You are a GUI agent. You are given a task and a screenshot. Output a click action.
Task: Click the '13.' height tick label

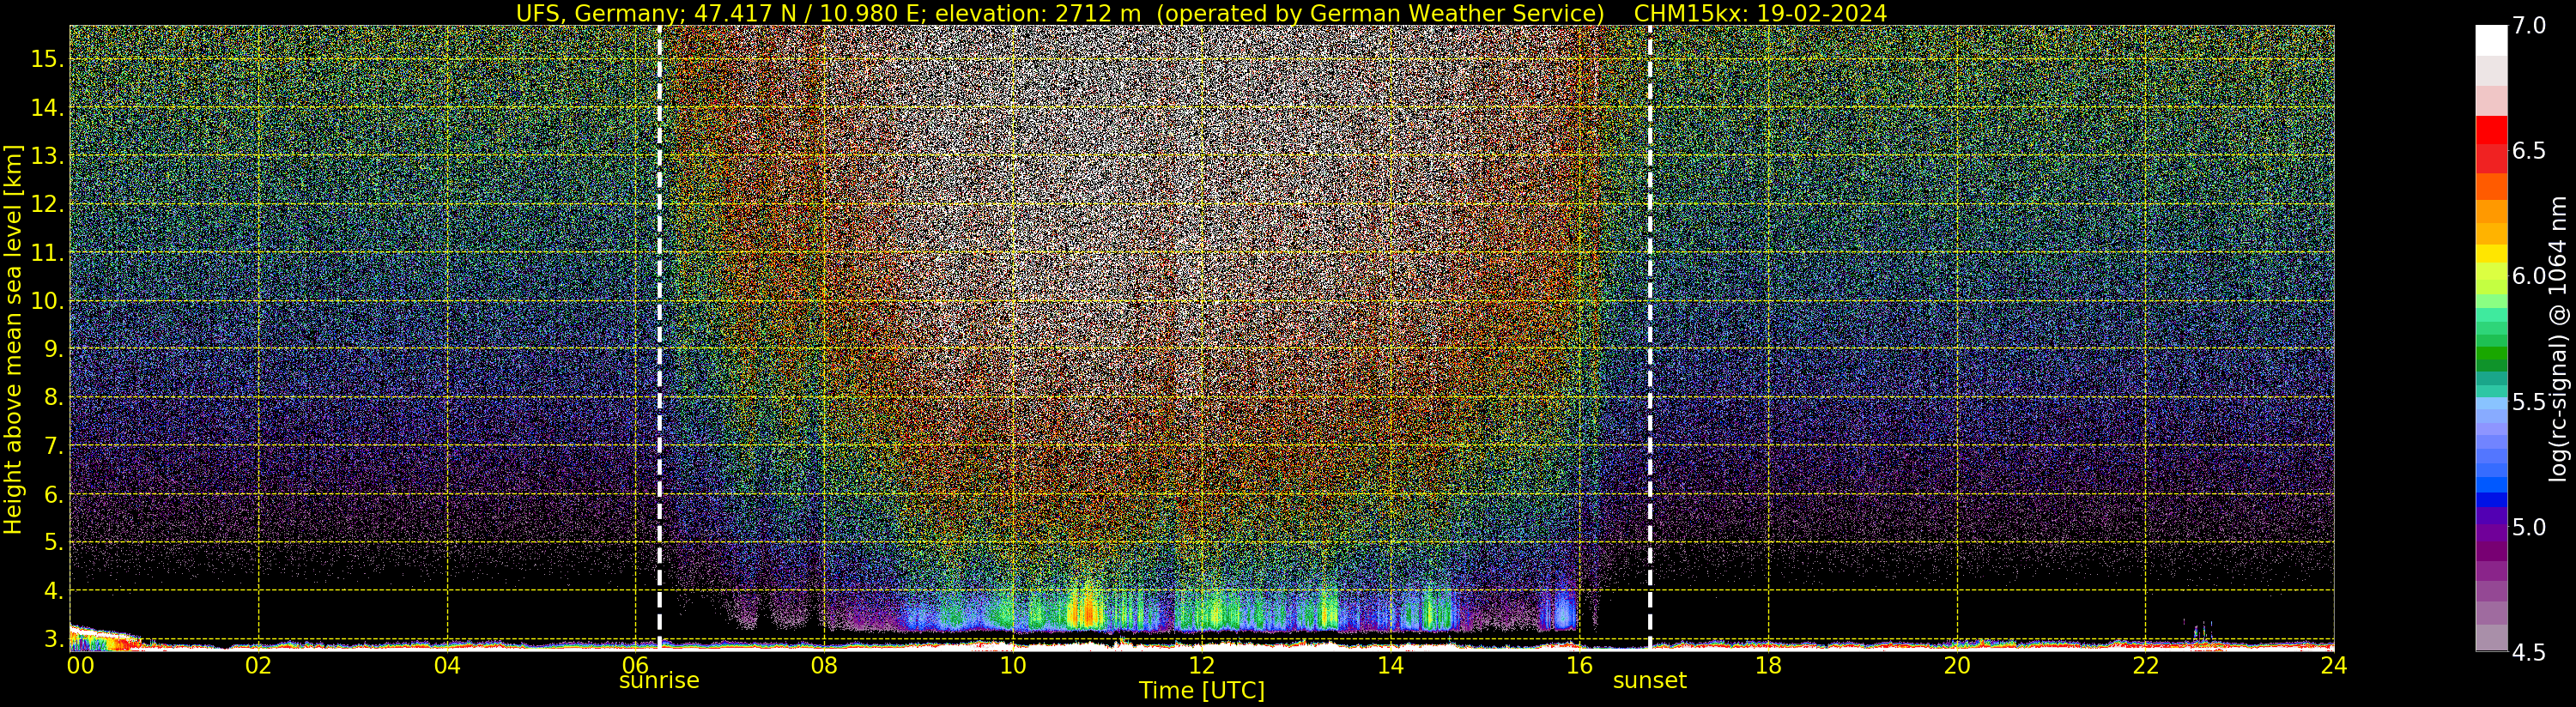[47, 156]
